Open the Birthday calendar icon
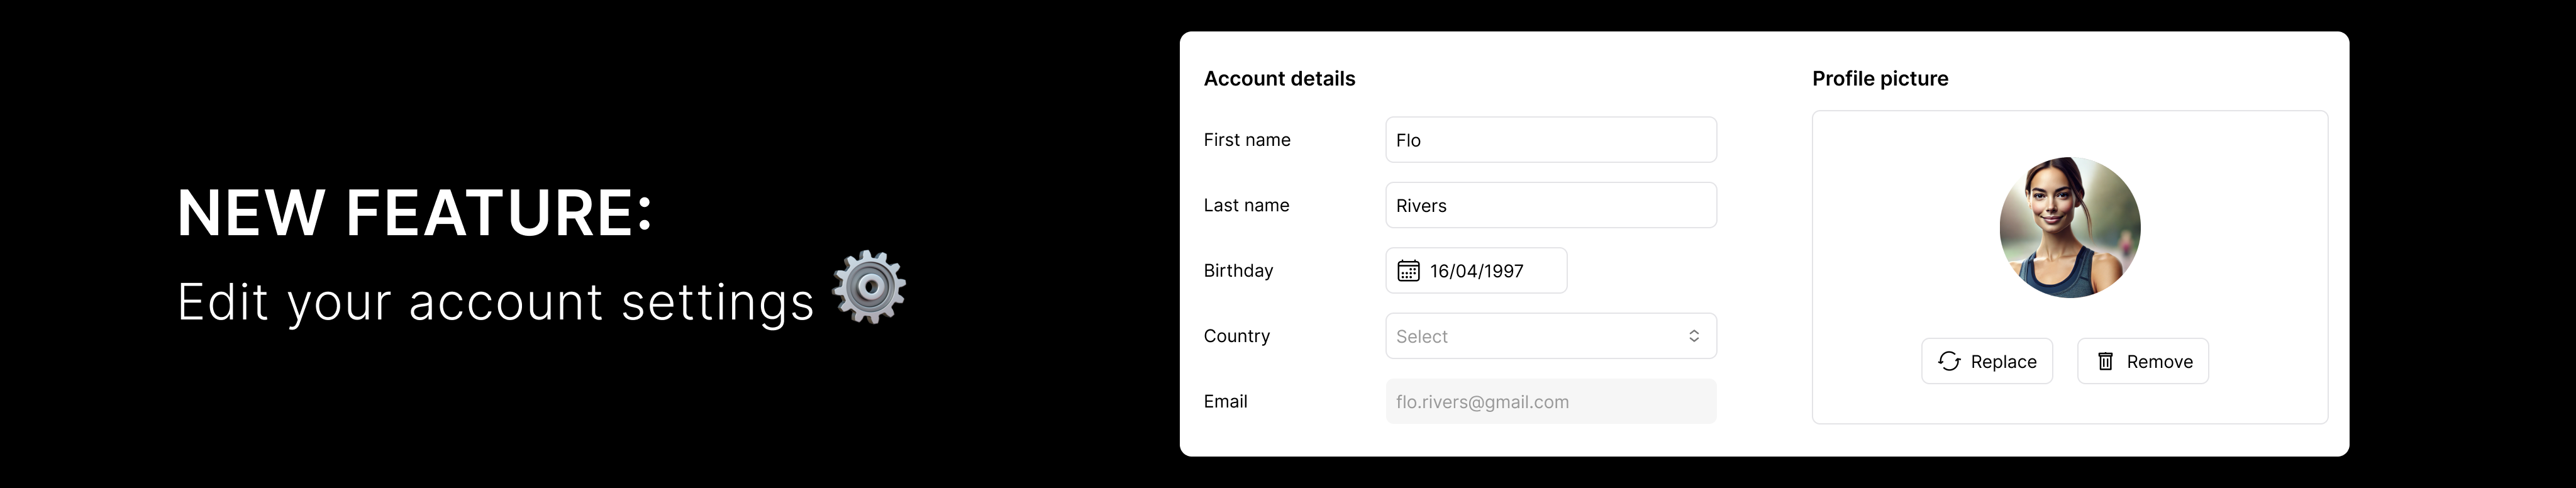 (x=1408, y=271)
